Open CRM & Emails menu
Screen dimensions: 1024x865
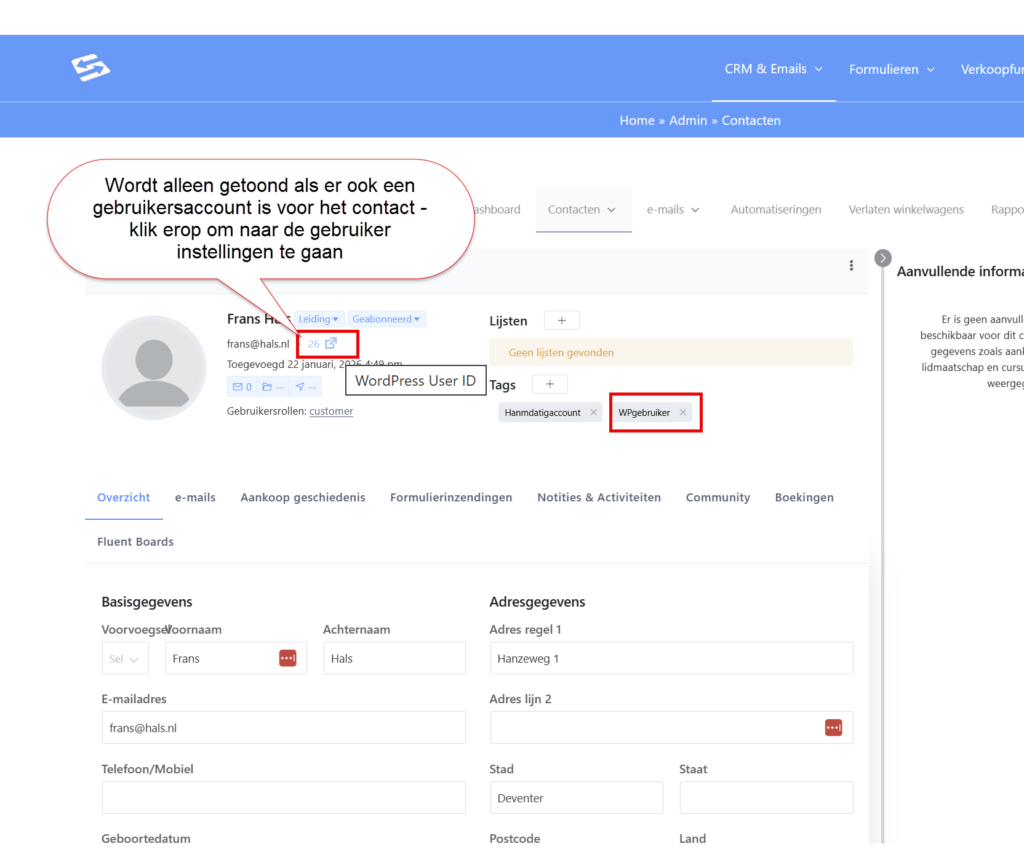tap(773, 69)
